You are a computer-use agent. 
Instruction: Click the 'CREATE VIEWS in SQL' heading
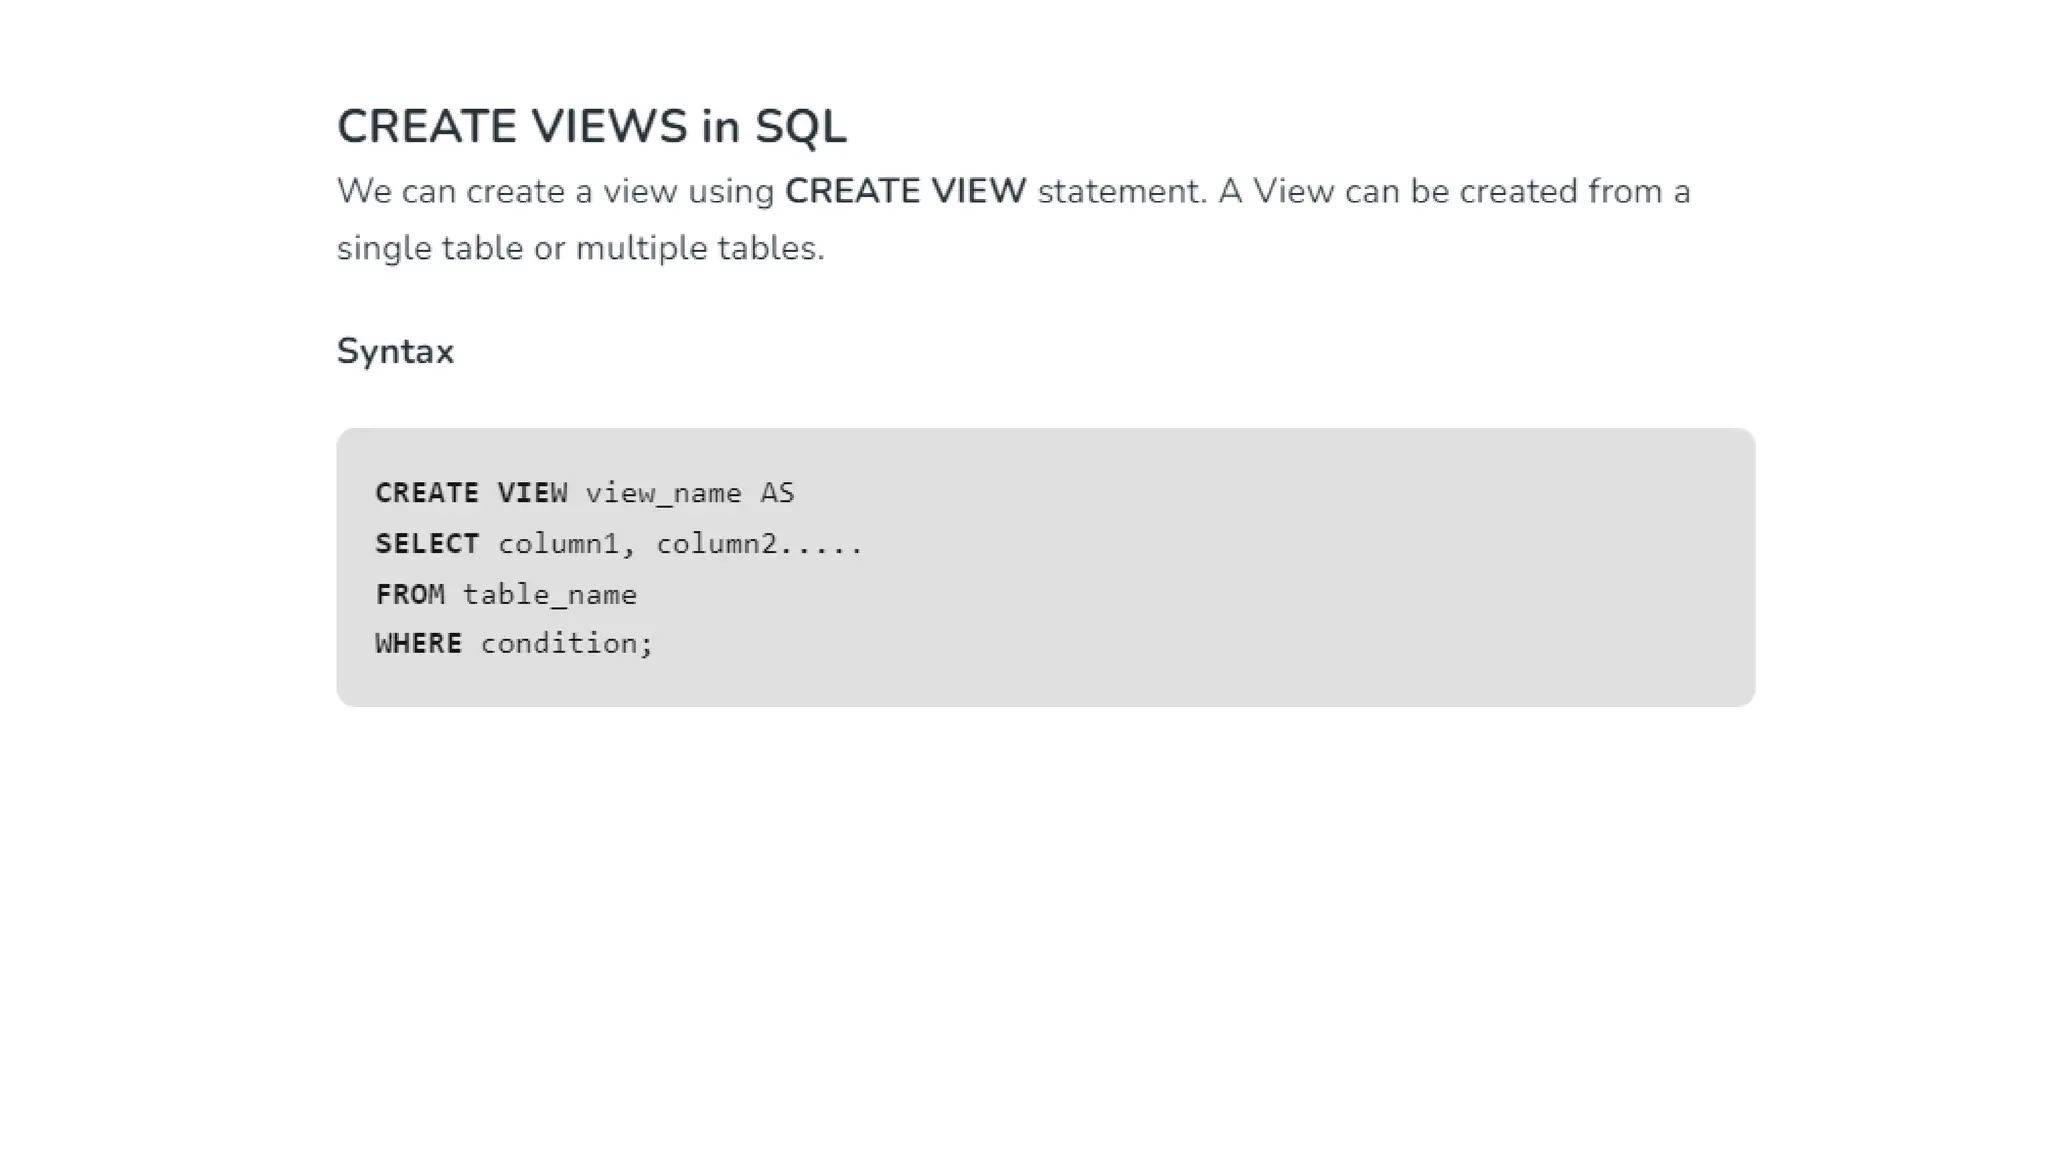[x=591, y=127]
